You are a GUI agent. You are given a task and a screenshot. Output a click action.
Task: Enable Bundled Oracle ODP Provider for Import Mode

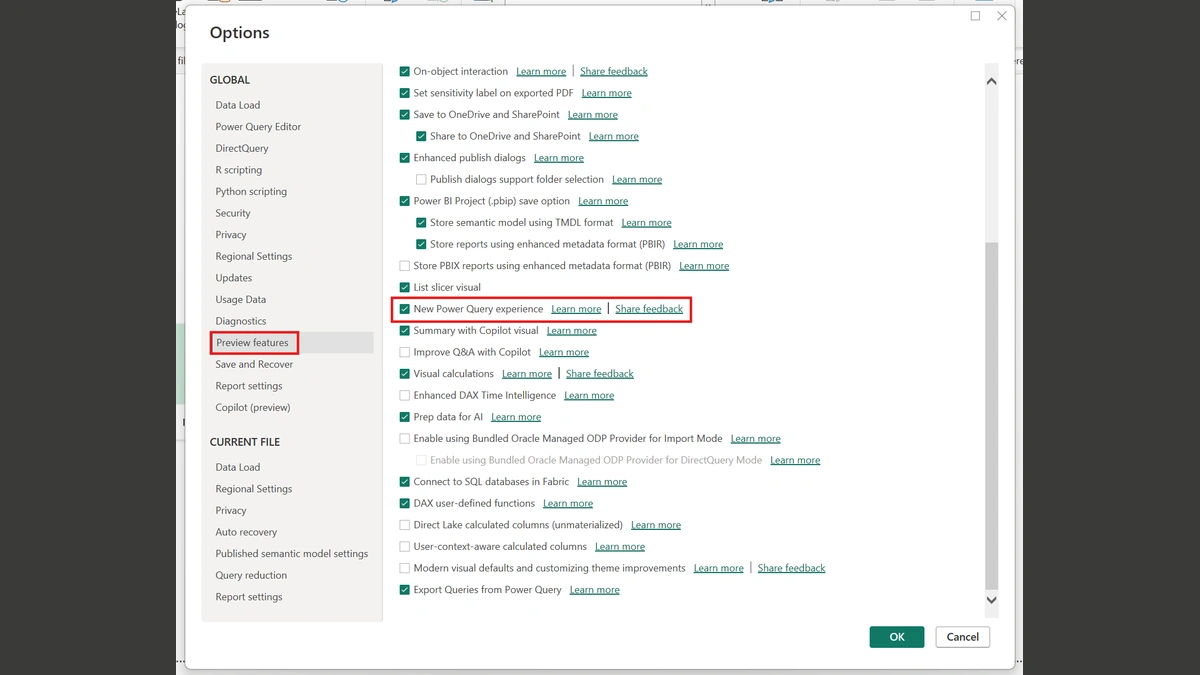tap(405, 439)
